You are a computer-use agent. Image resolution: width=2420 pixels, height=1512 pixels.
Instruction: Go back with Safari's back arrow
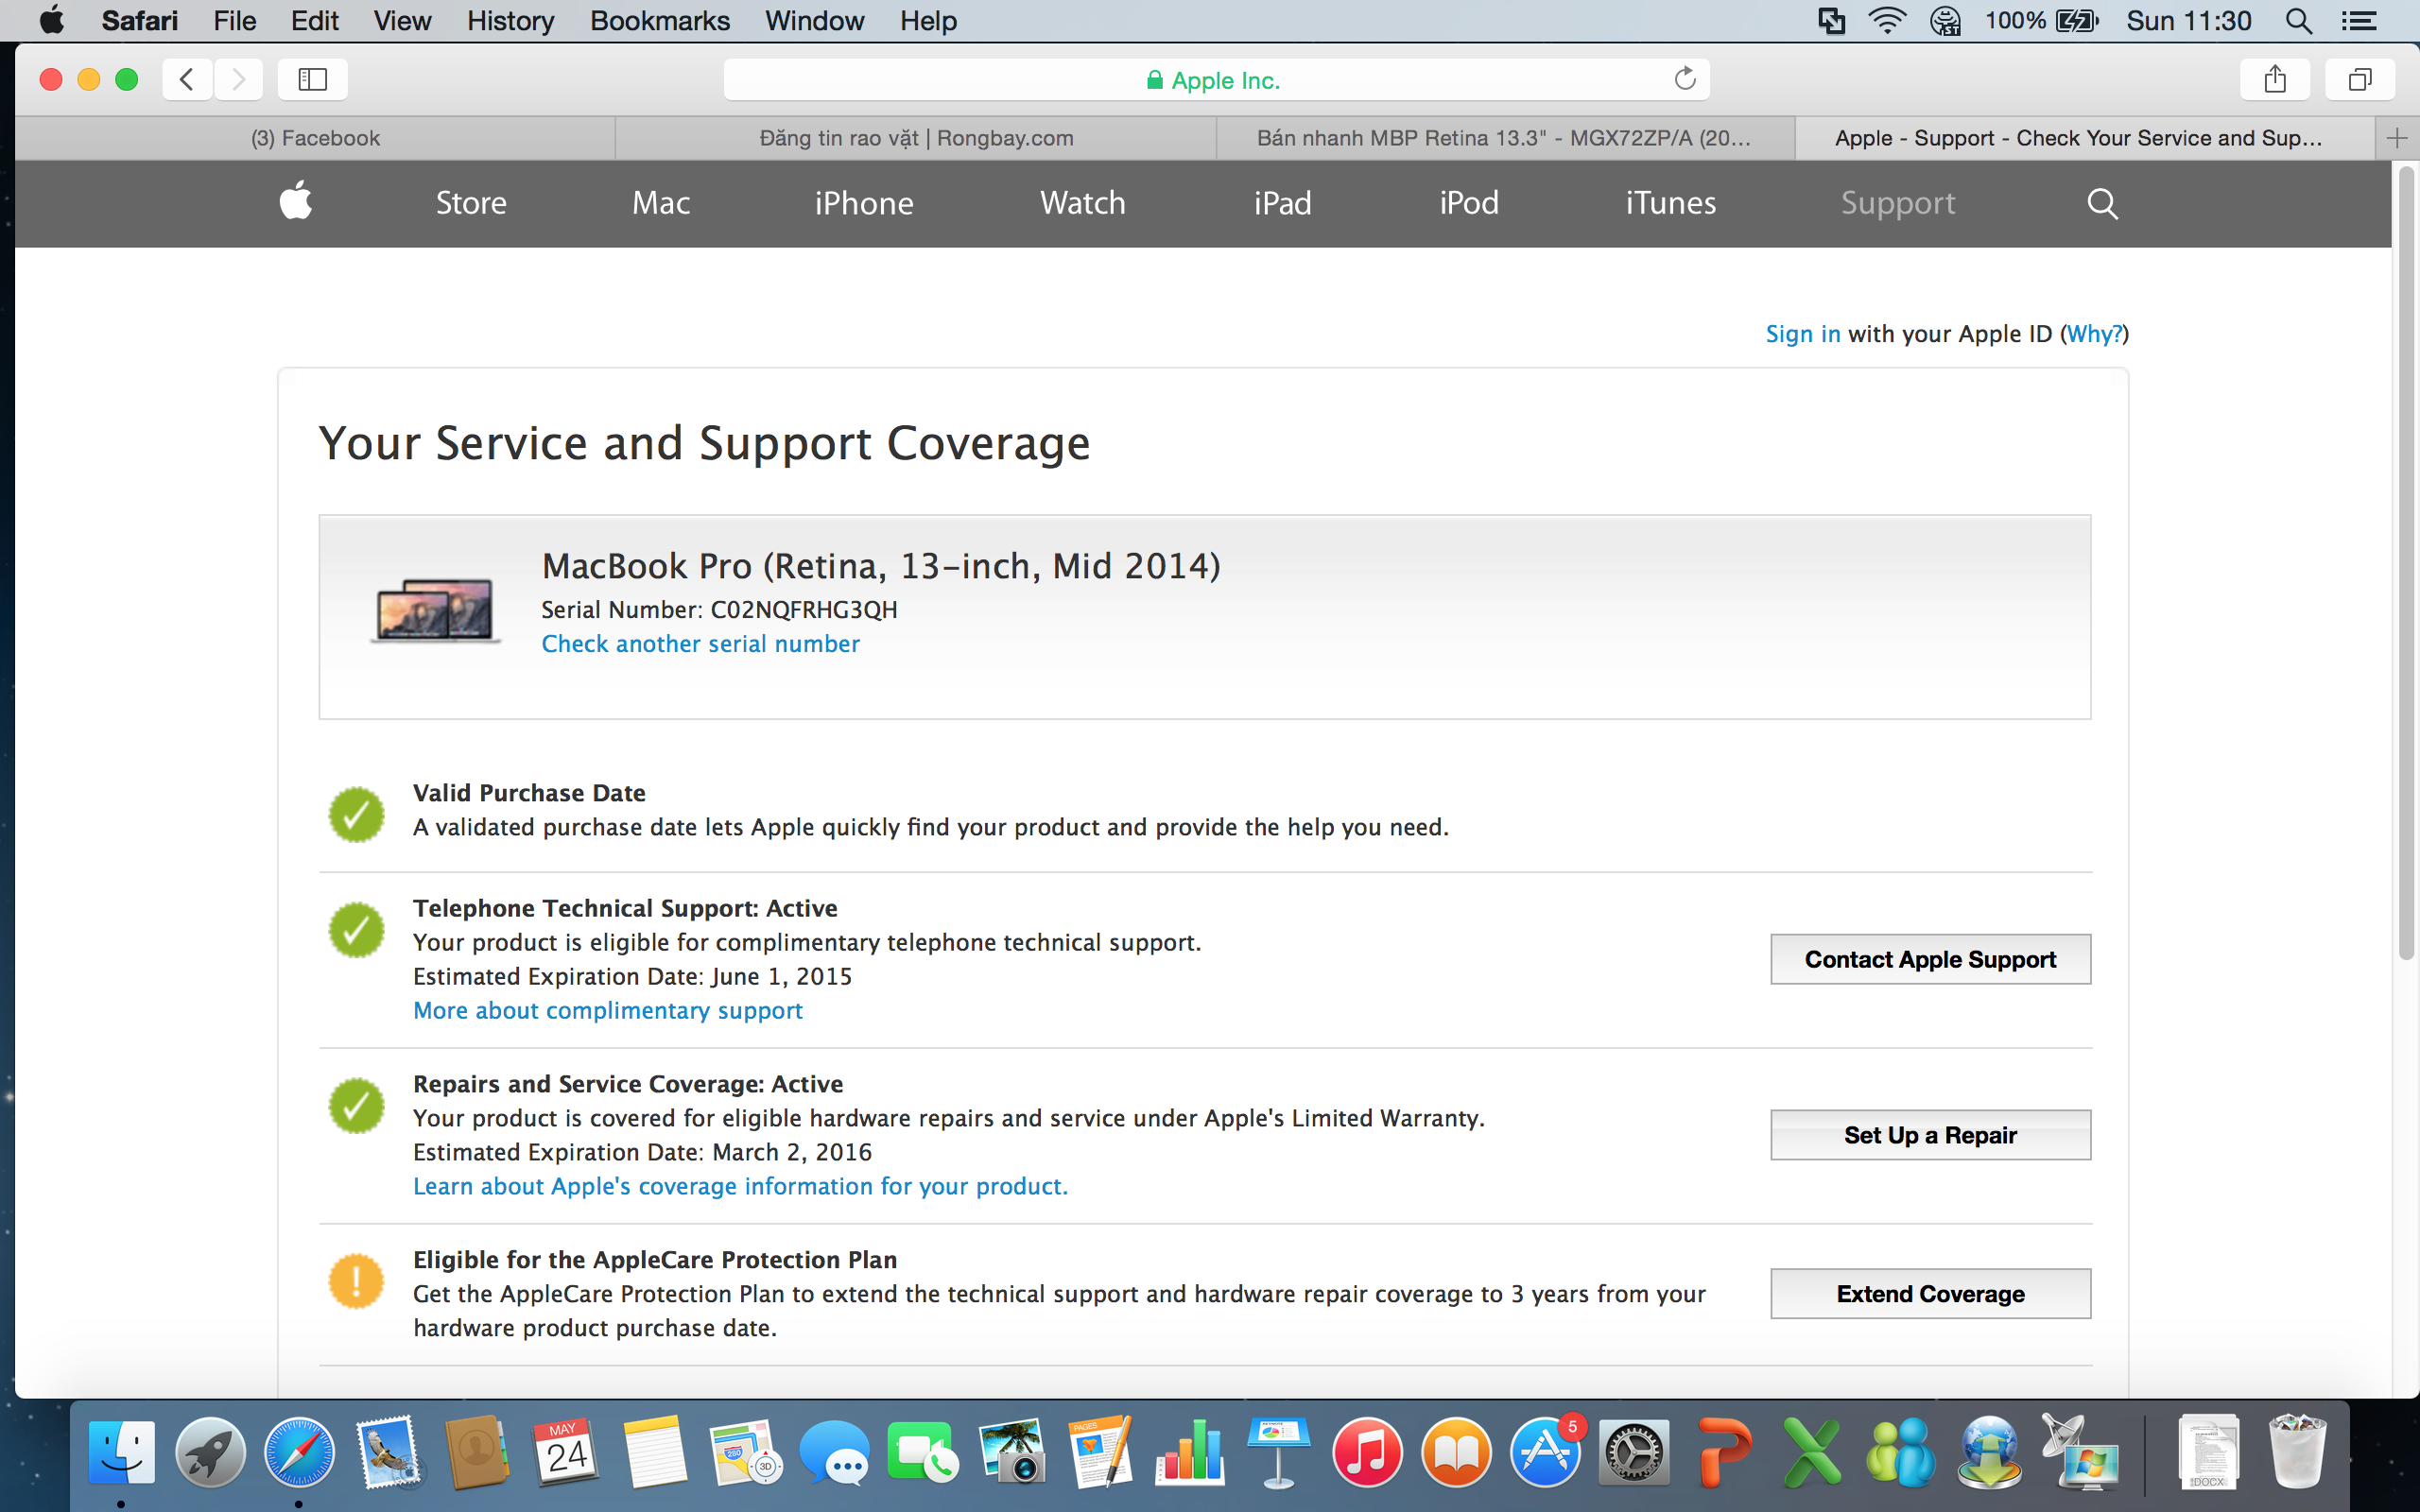187,79
